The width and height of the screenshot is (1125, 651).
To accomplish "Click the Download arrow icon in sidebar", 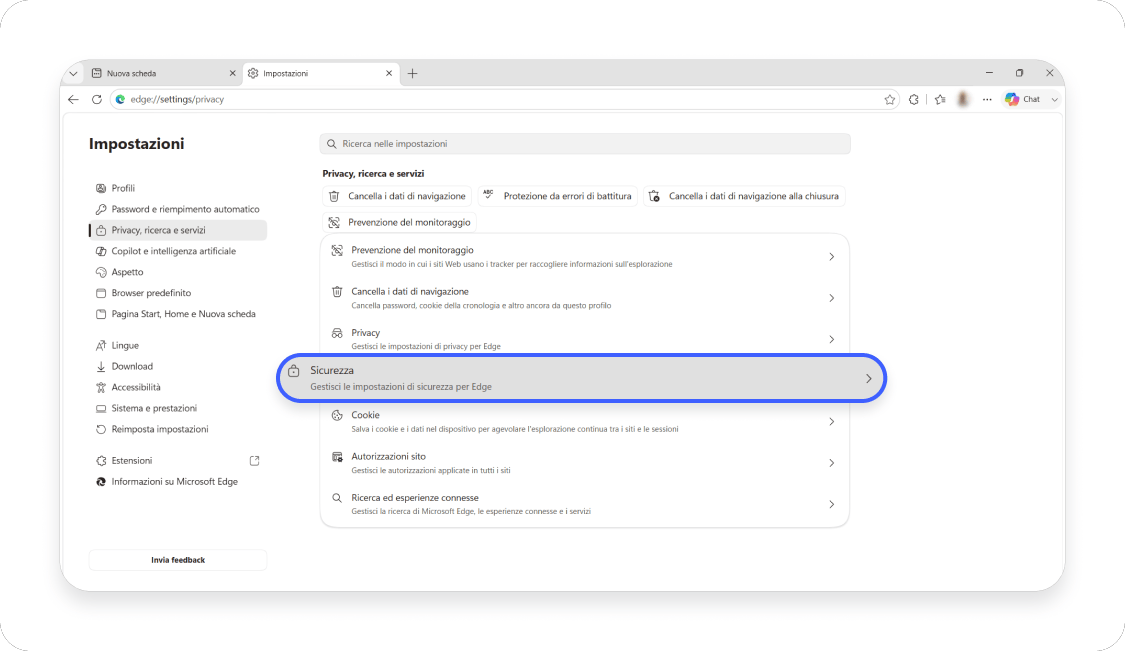I will point(100,366).
